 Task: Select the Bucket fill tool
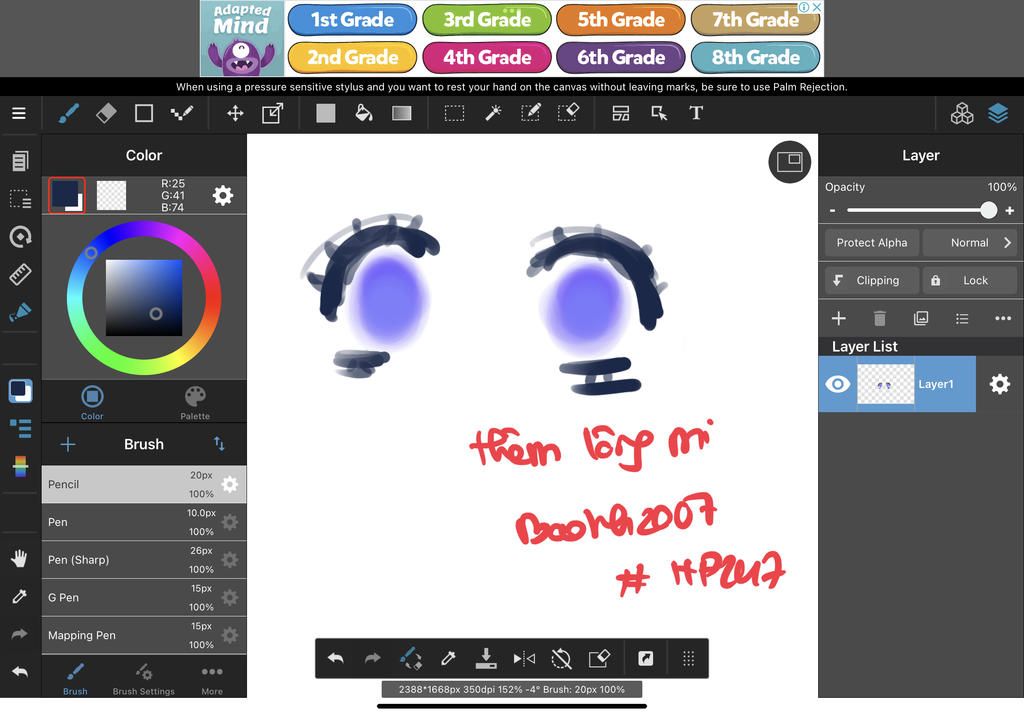363,113
